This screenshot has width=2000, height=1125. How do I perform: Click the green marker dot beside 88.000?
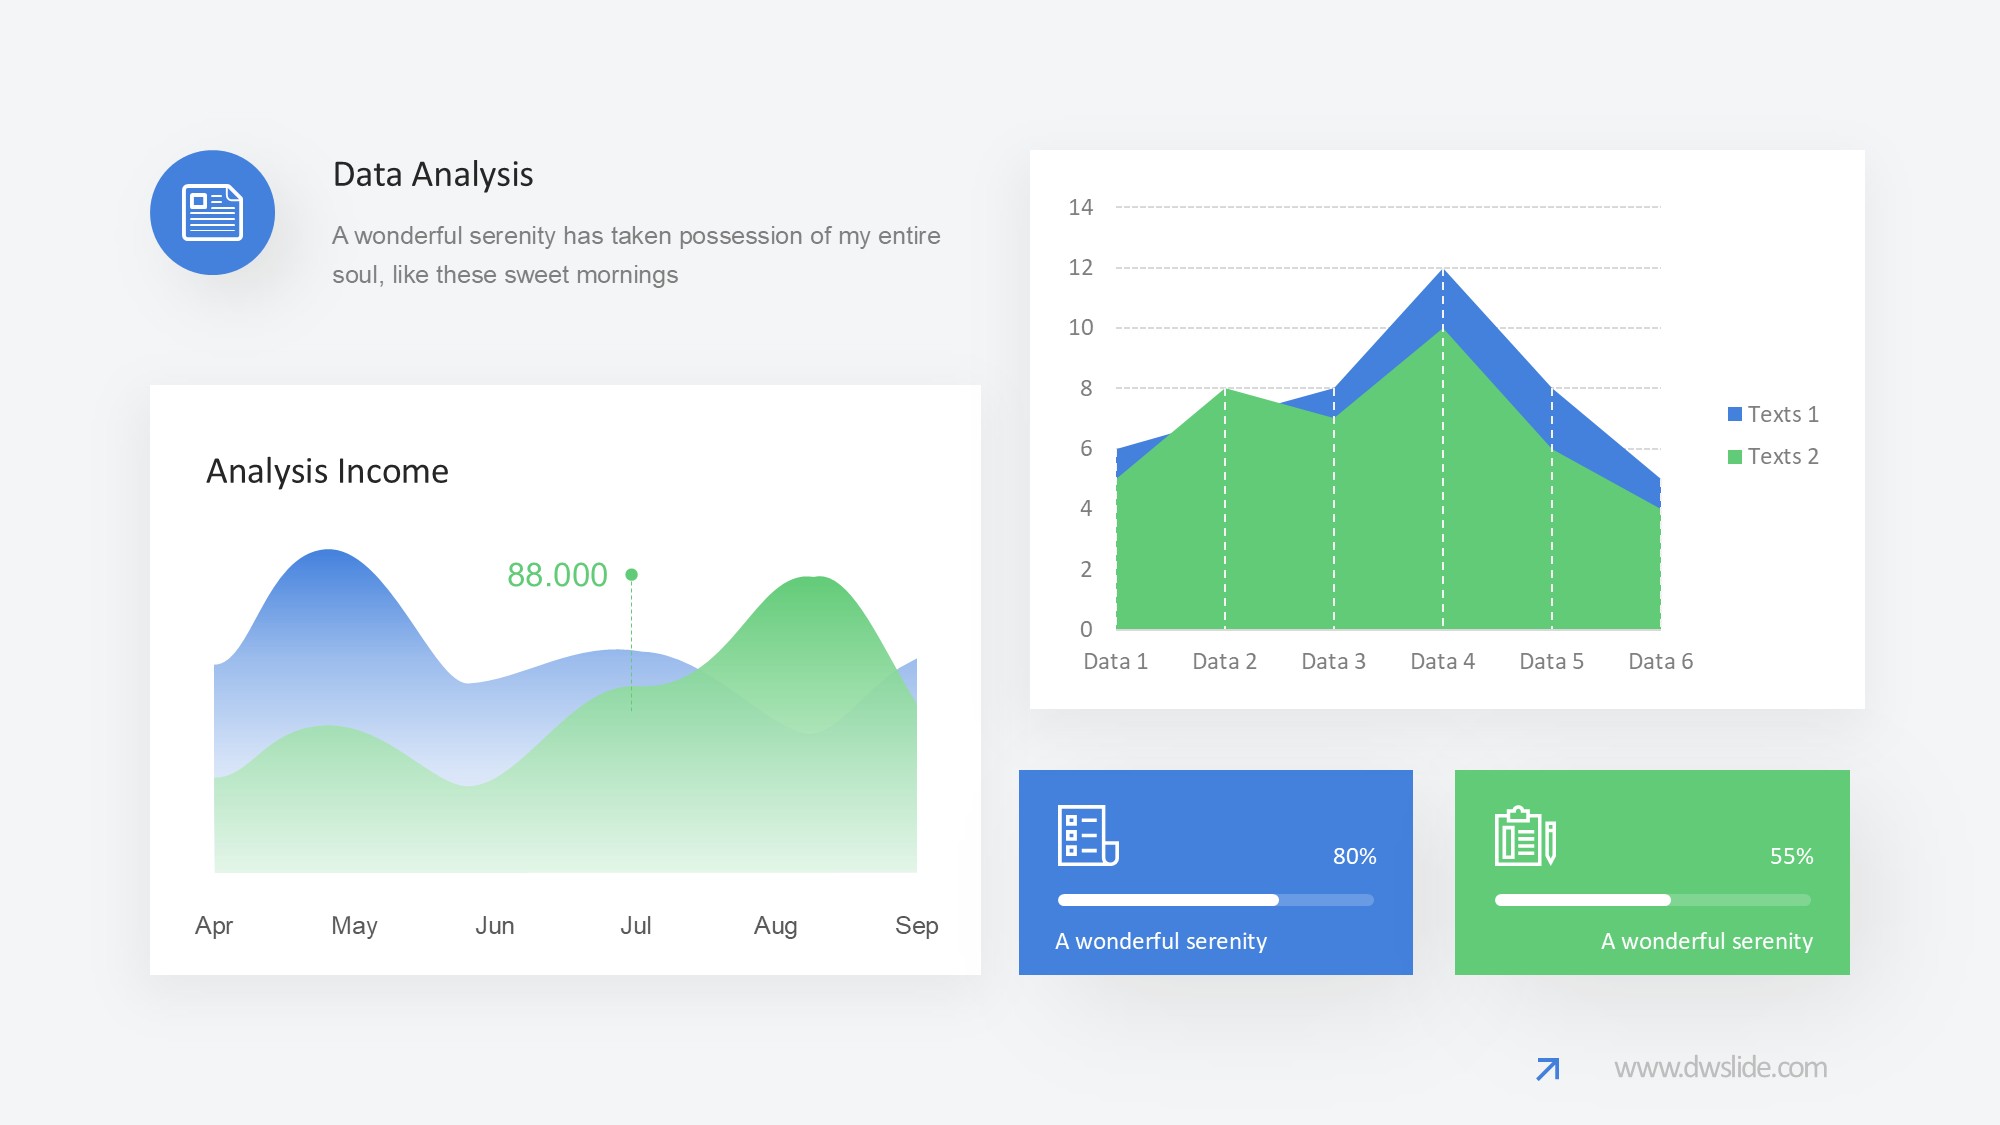coord(631,574)
